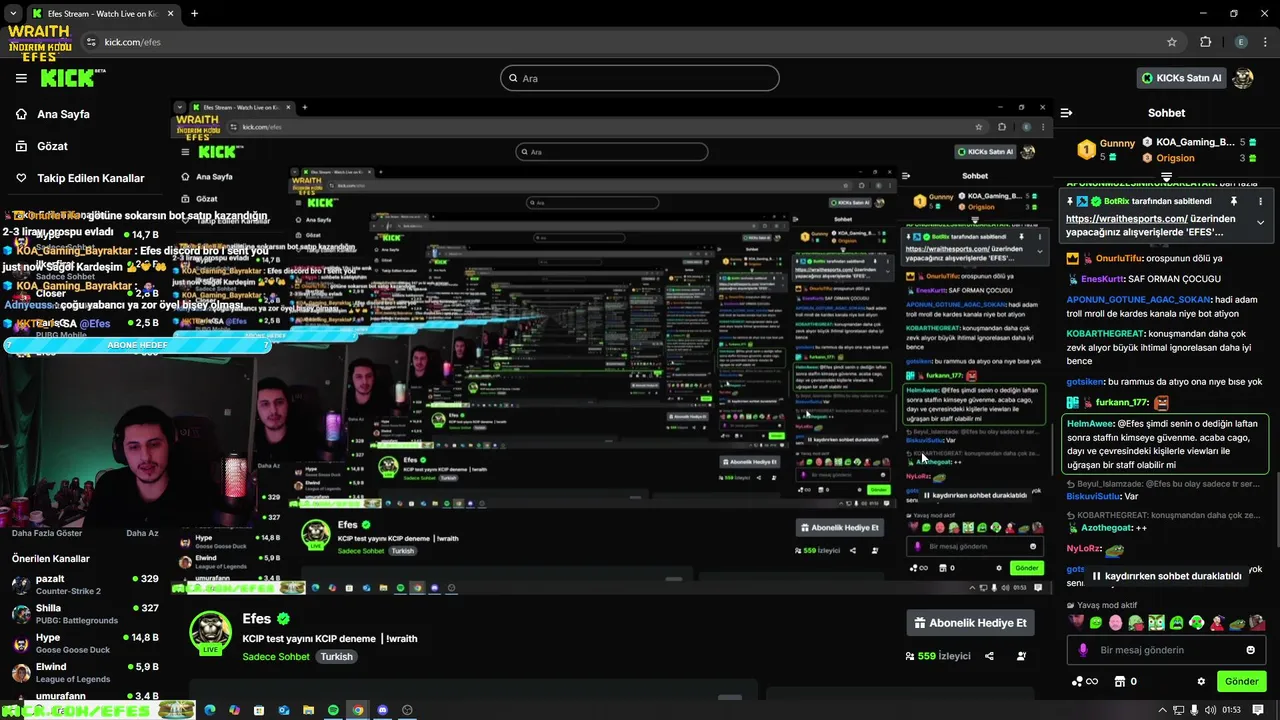Expand the pinned message chevron
The height and width of the screenshot is (720, 1280).
click(x=1260, y=223)
